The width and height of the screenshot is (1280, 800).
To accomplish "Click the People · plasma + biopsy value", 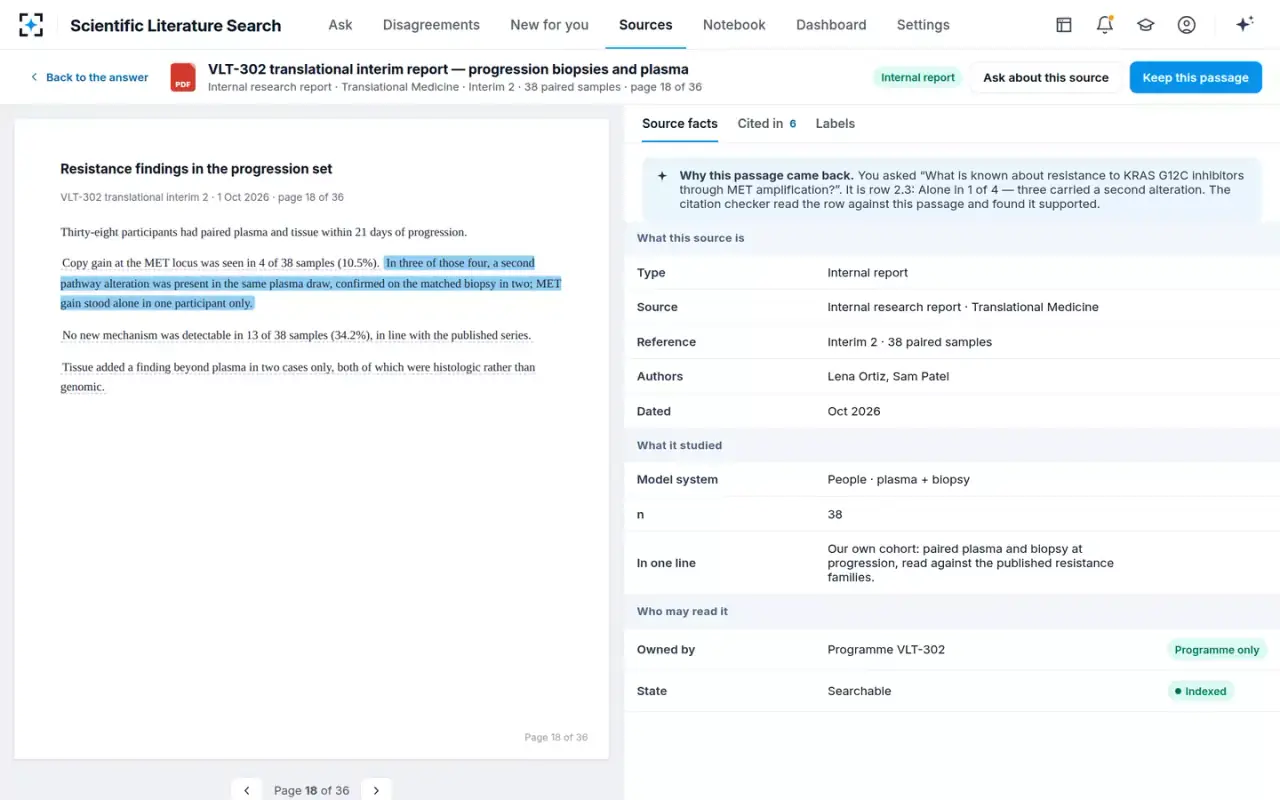I will [x=899, y=480].
